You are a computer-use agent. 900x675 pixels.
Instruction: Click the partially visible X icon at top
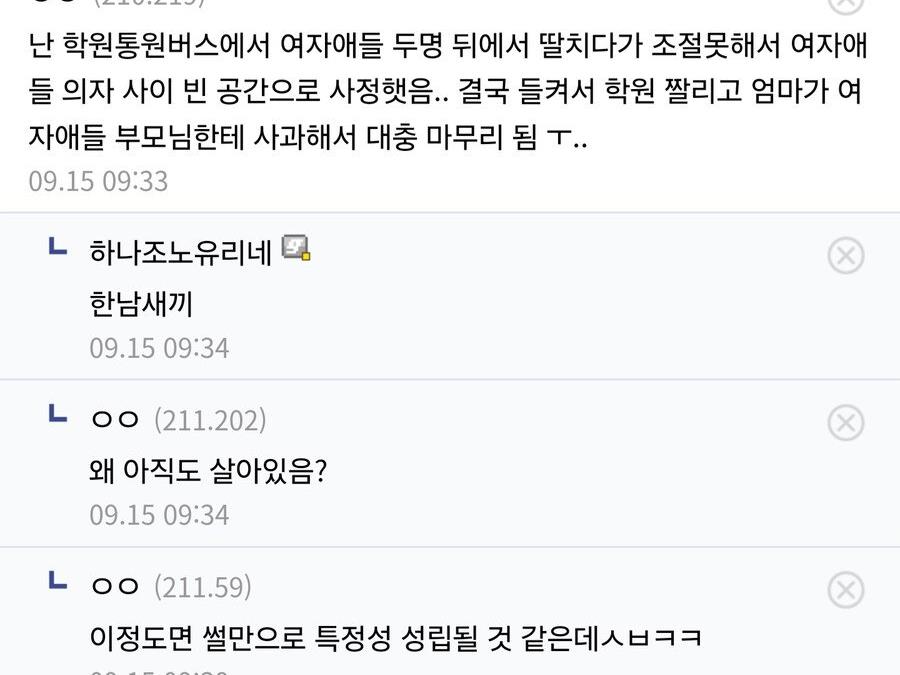(x=846, y=4)
